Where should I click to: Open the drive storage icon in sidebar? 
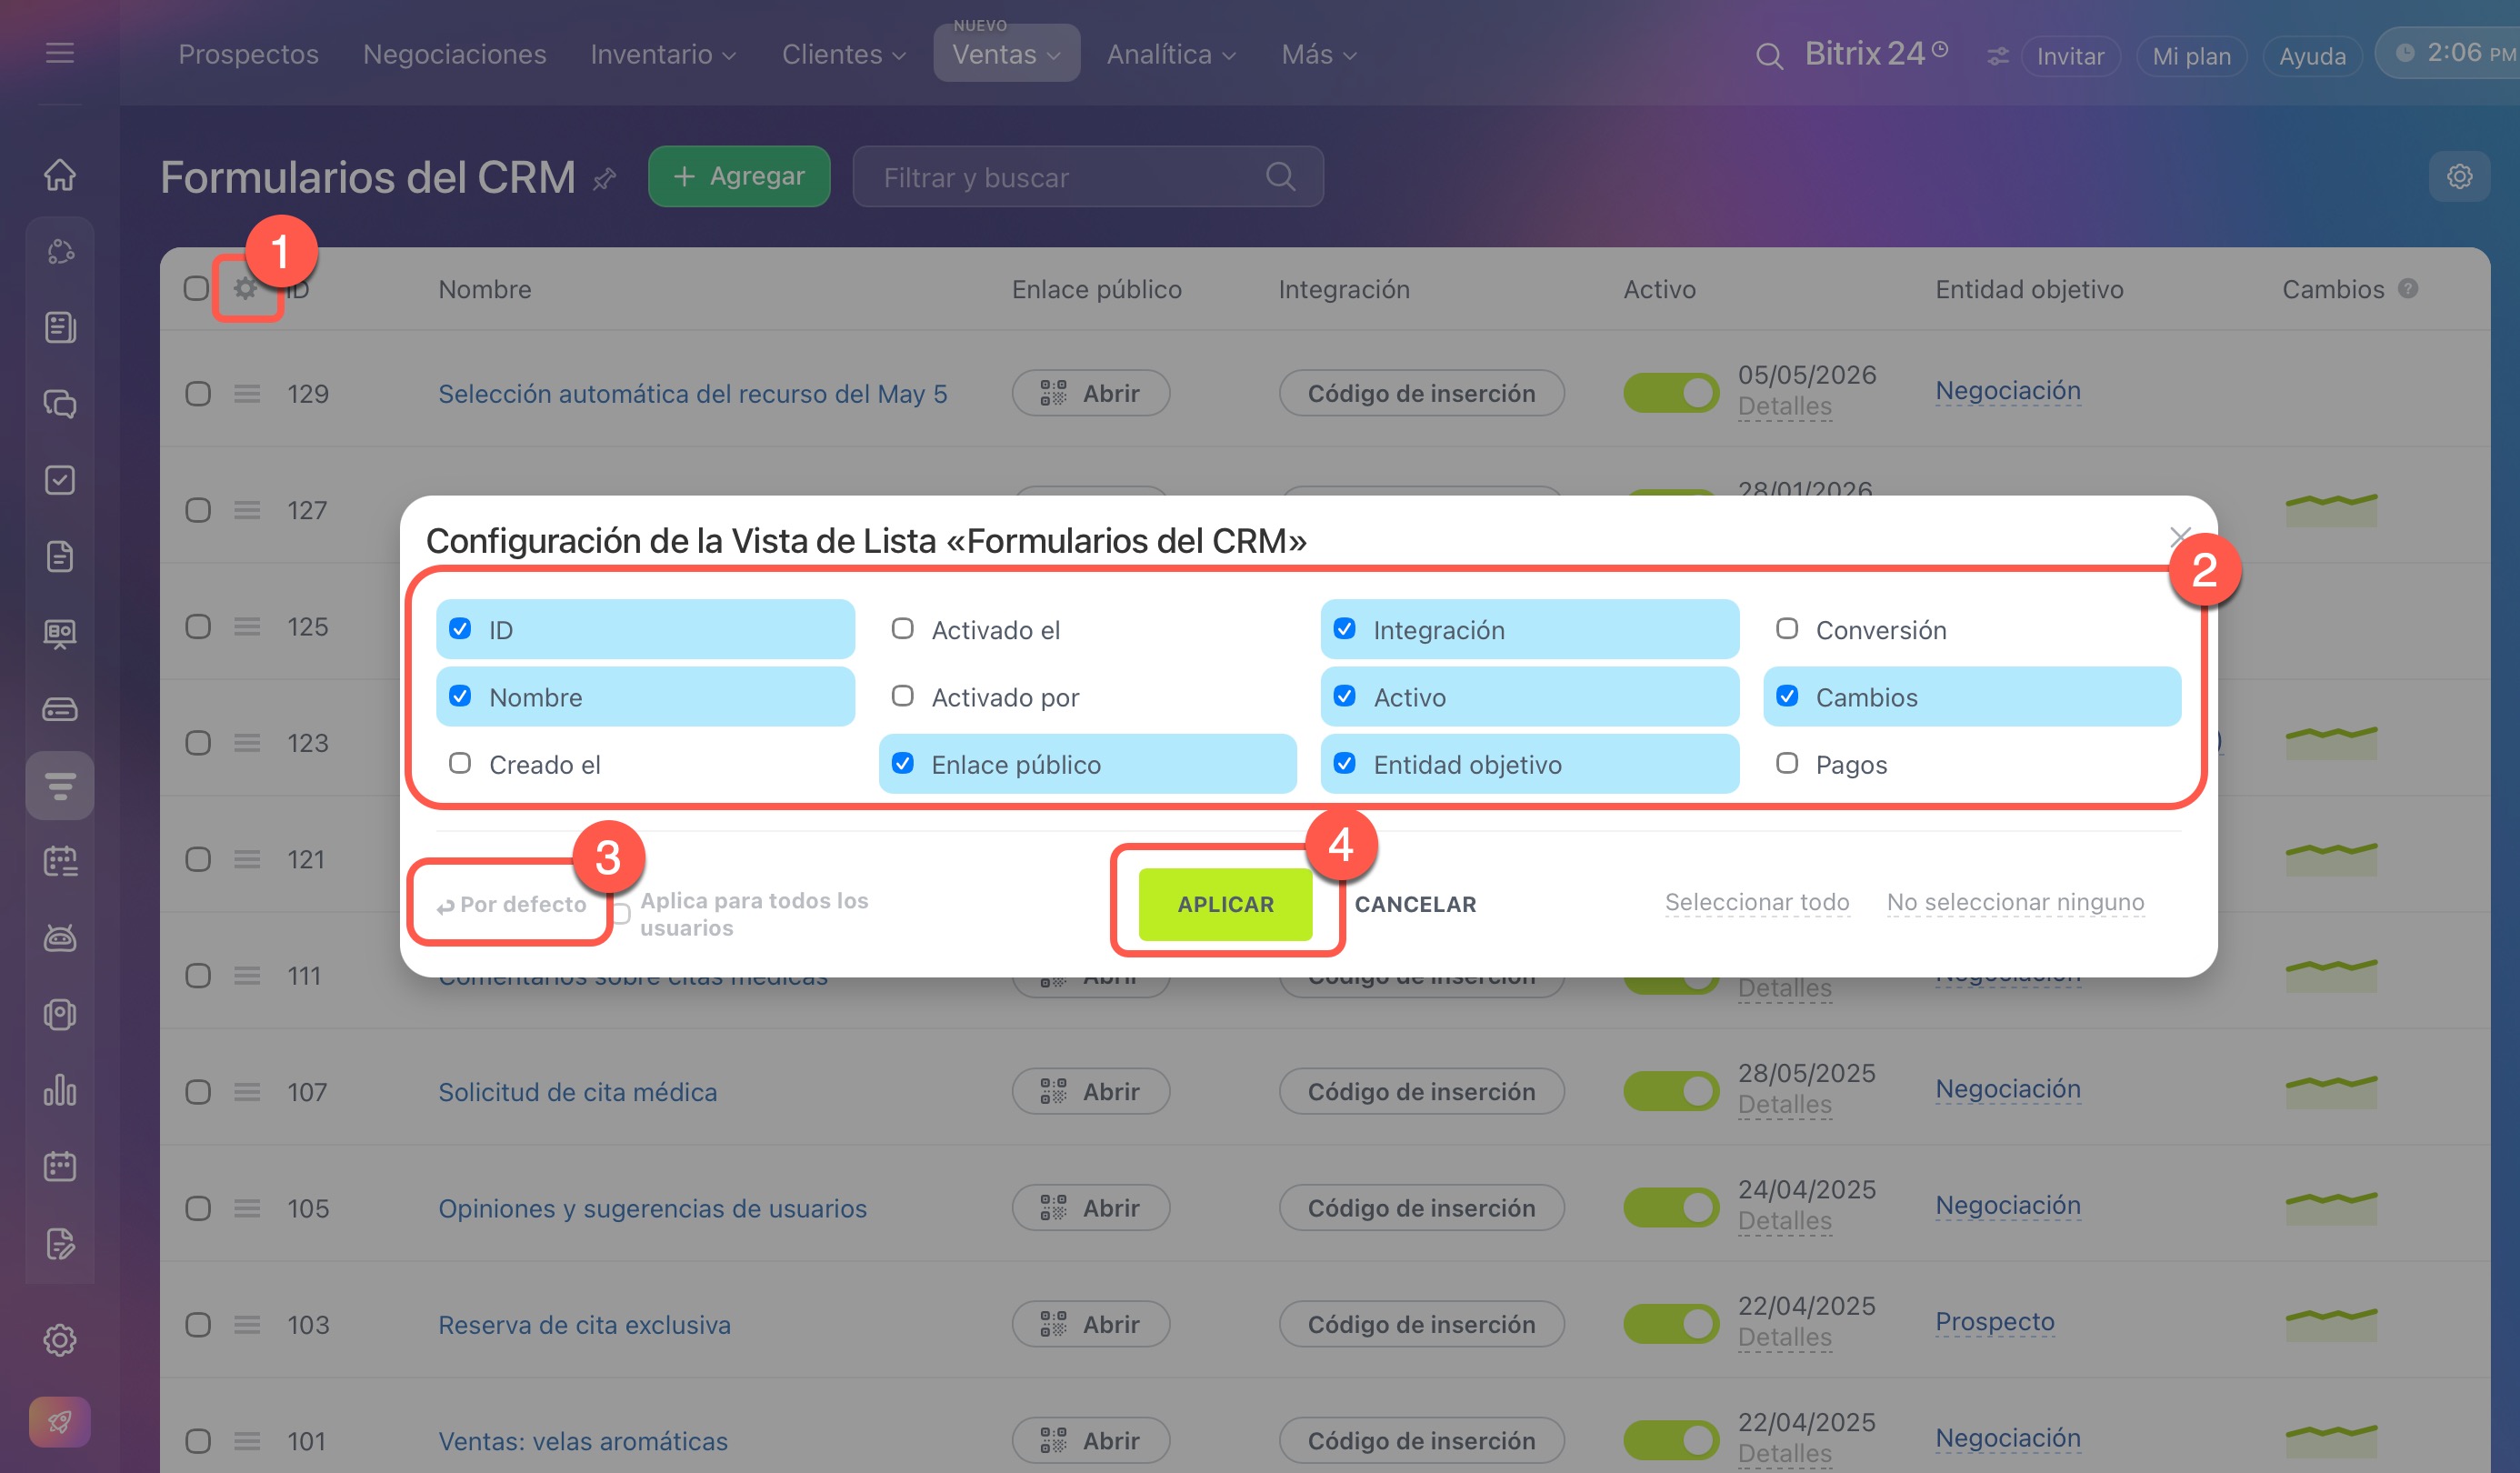60,709
